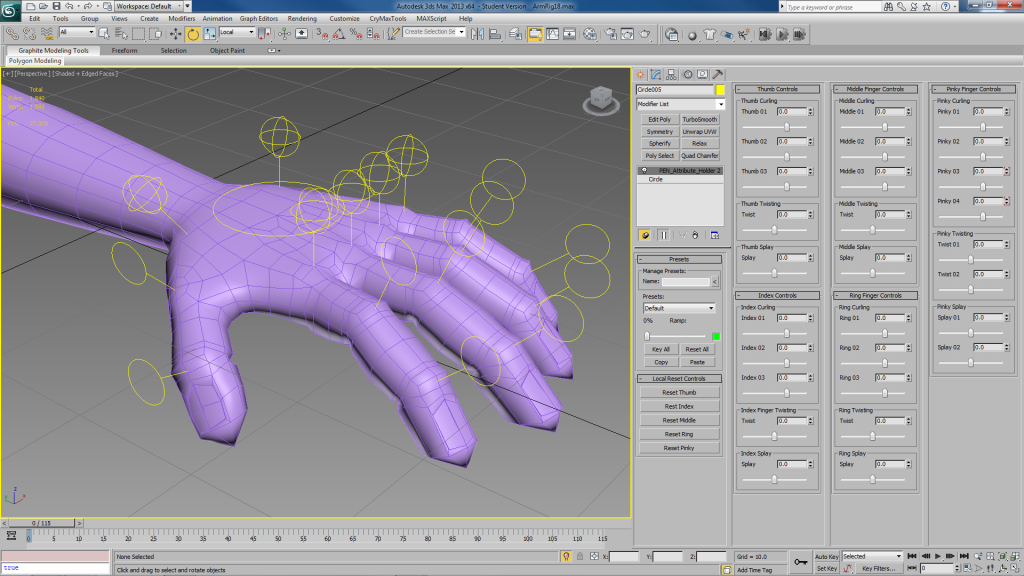The width and height of the screenshot is (1024, 576).
Task: Open the Workspace: Default dropdown
Action: (147, 6)
